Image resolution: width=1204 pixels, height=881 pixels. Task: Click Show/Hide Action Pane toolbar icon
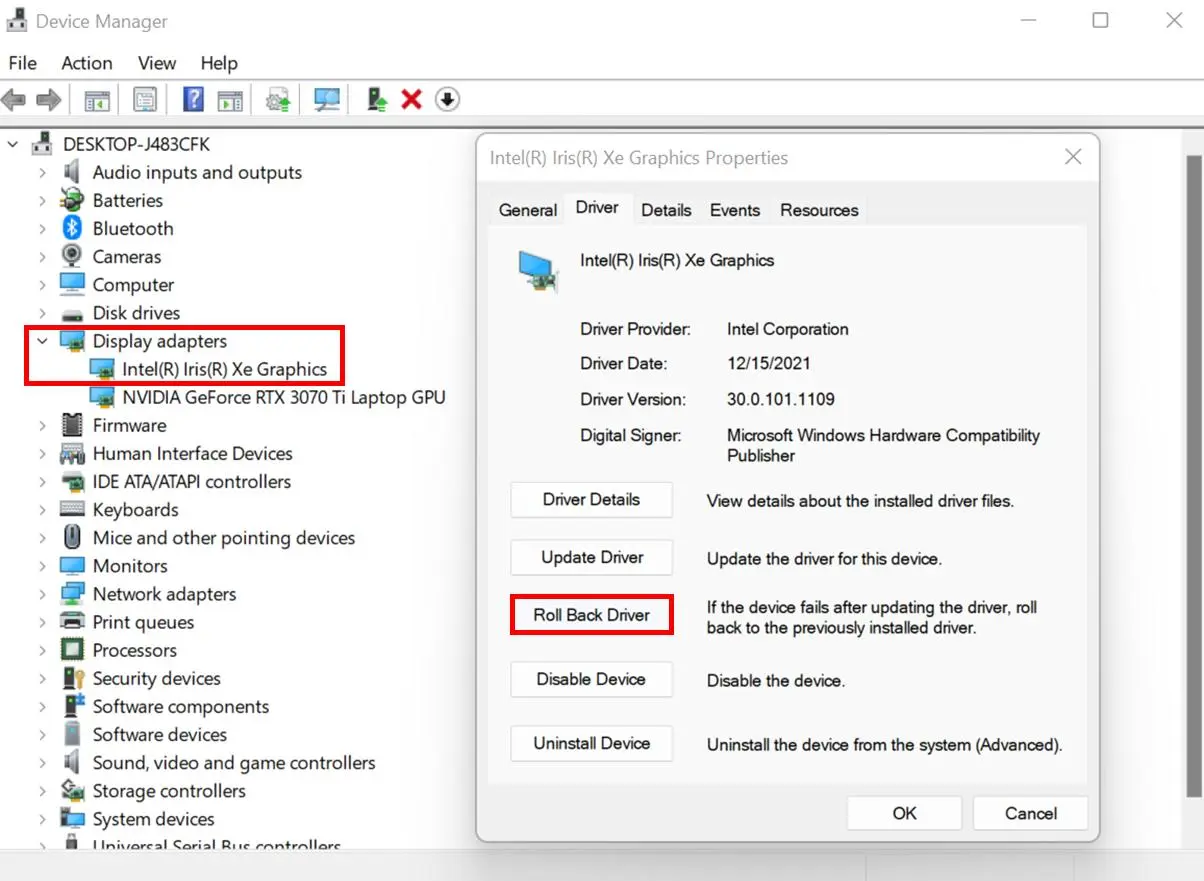[x=231, y=100]
